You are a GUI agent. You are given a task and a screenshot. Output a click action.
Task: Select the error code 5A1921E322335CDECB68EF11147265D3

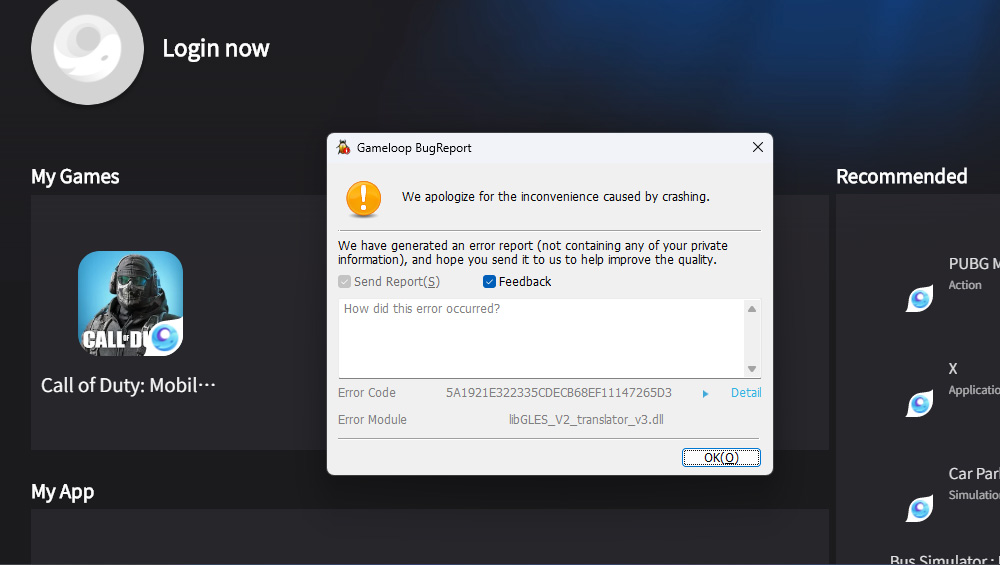click(x=559, y=393)
